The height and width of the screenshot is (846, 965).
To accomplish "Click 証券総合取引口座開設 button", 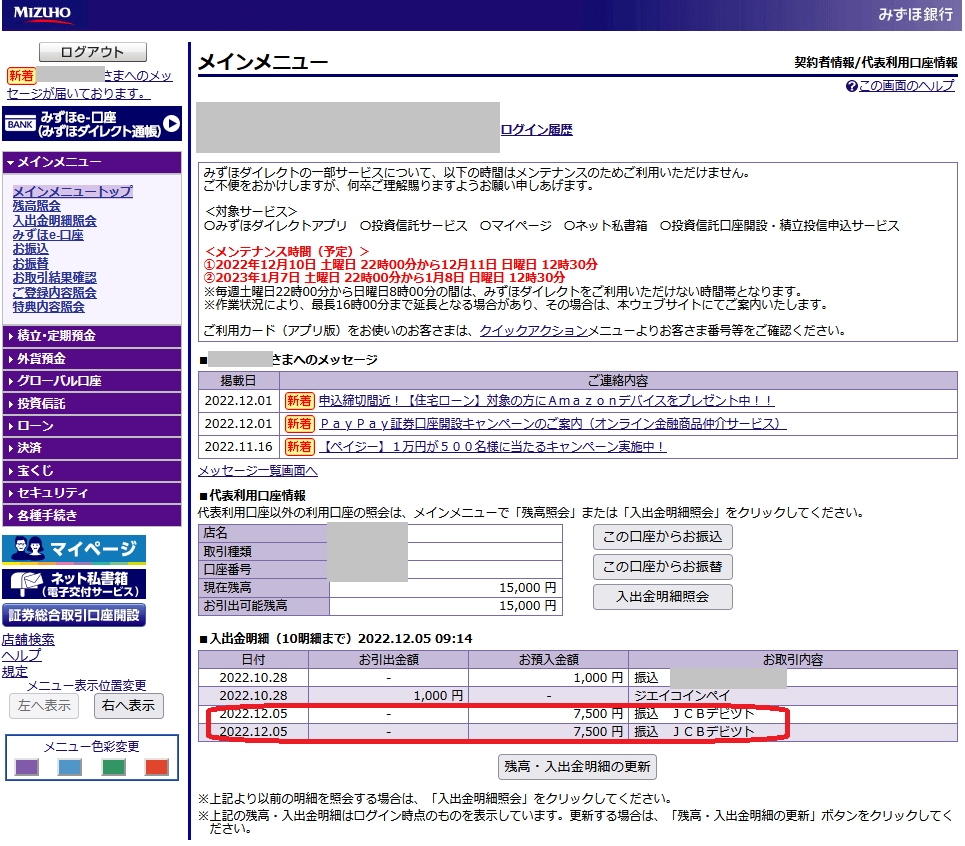I will point(74,615).
